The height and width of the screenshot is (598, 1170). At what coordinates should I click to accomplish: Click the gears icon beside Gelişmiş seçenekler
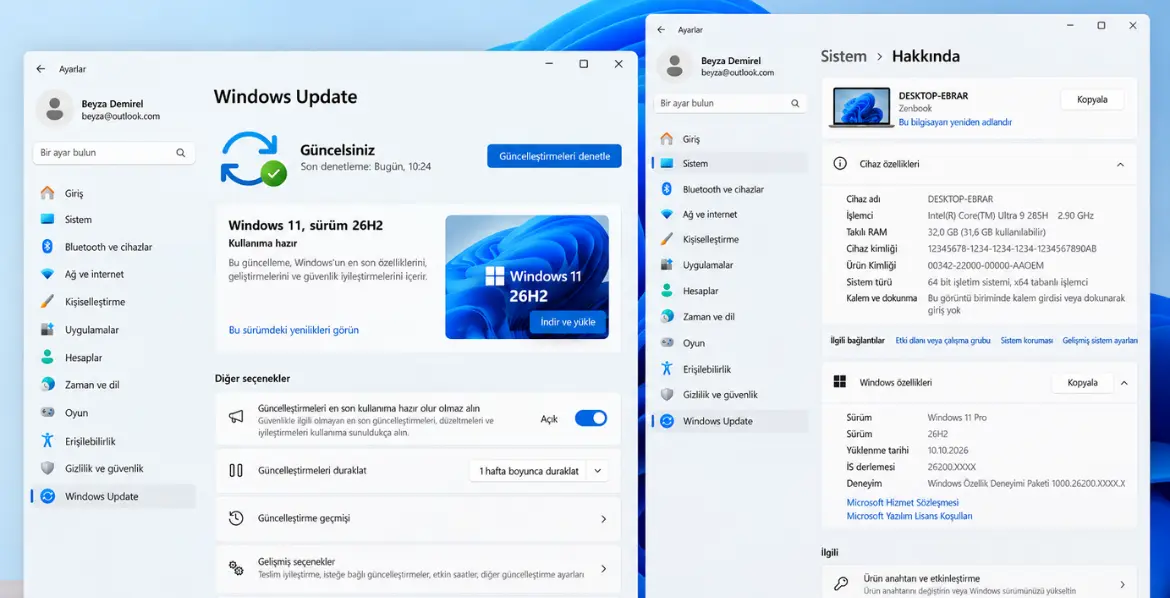tap(236, 567)
